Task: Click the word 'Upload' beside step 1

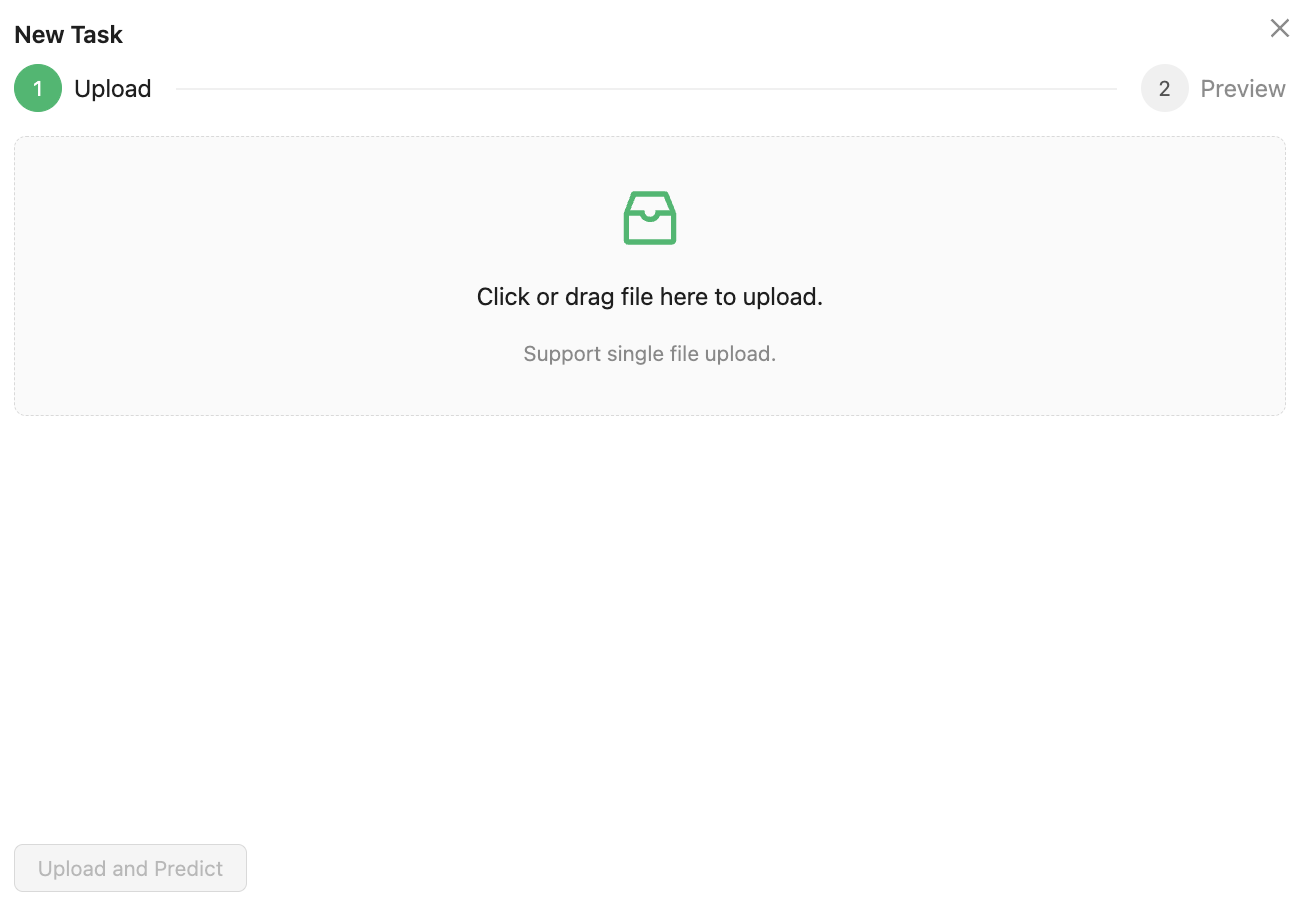Action: [x=113, y=88]
